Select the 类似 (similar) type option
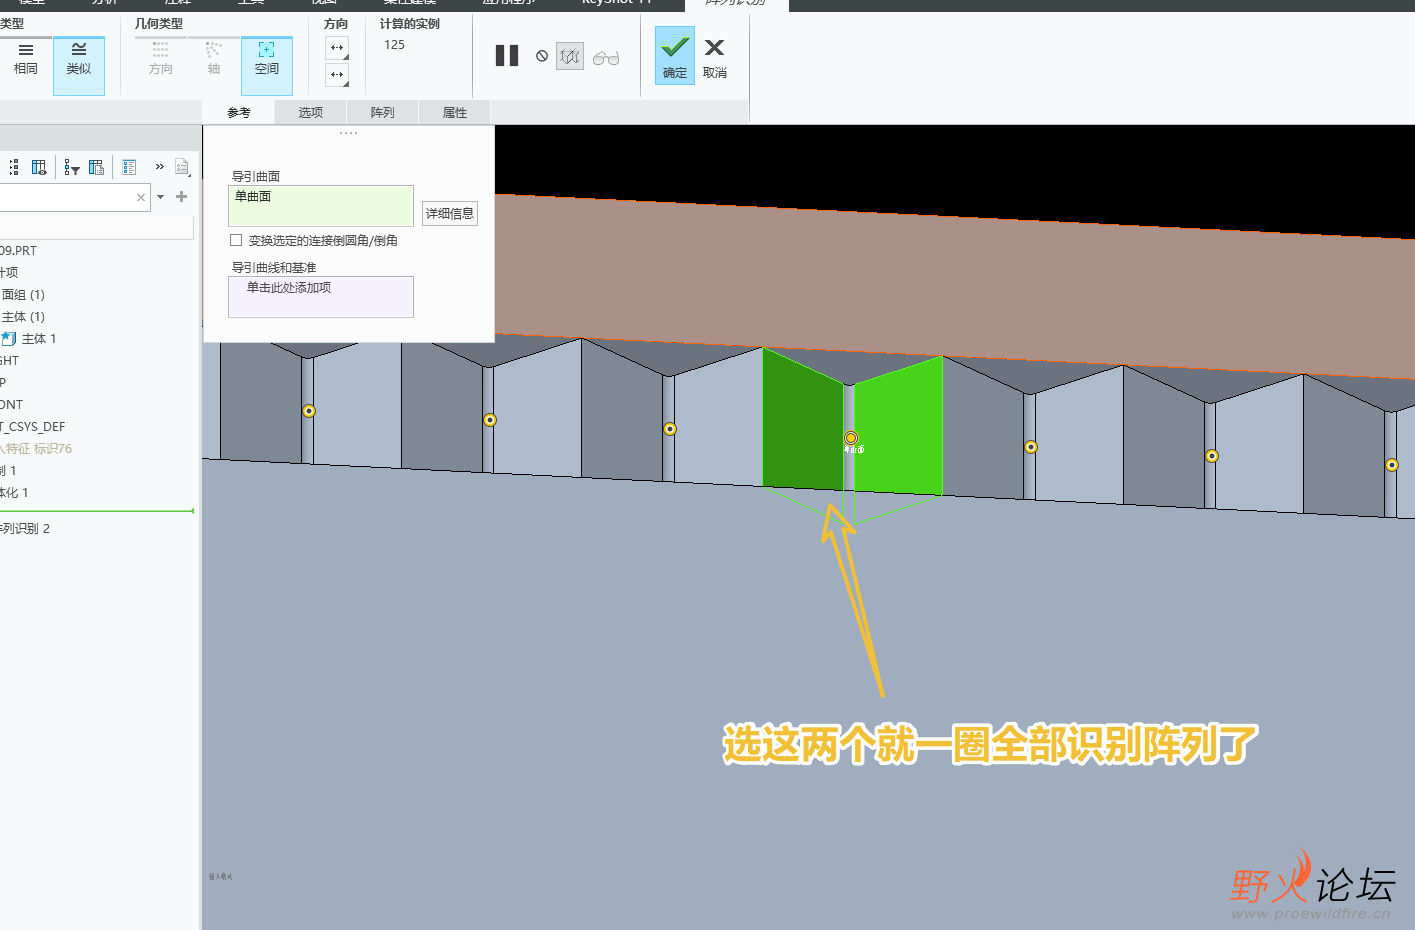The width and height of the screenshot is (1415, 930). pos(79,65)
